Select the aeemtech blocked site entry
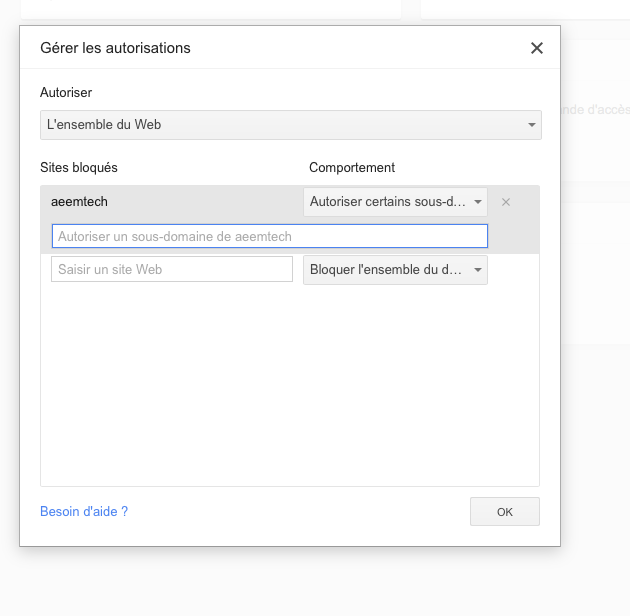 [79, 202]
